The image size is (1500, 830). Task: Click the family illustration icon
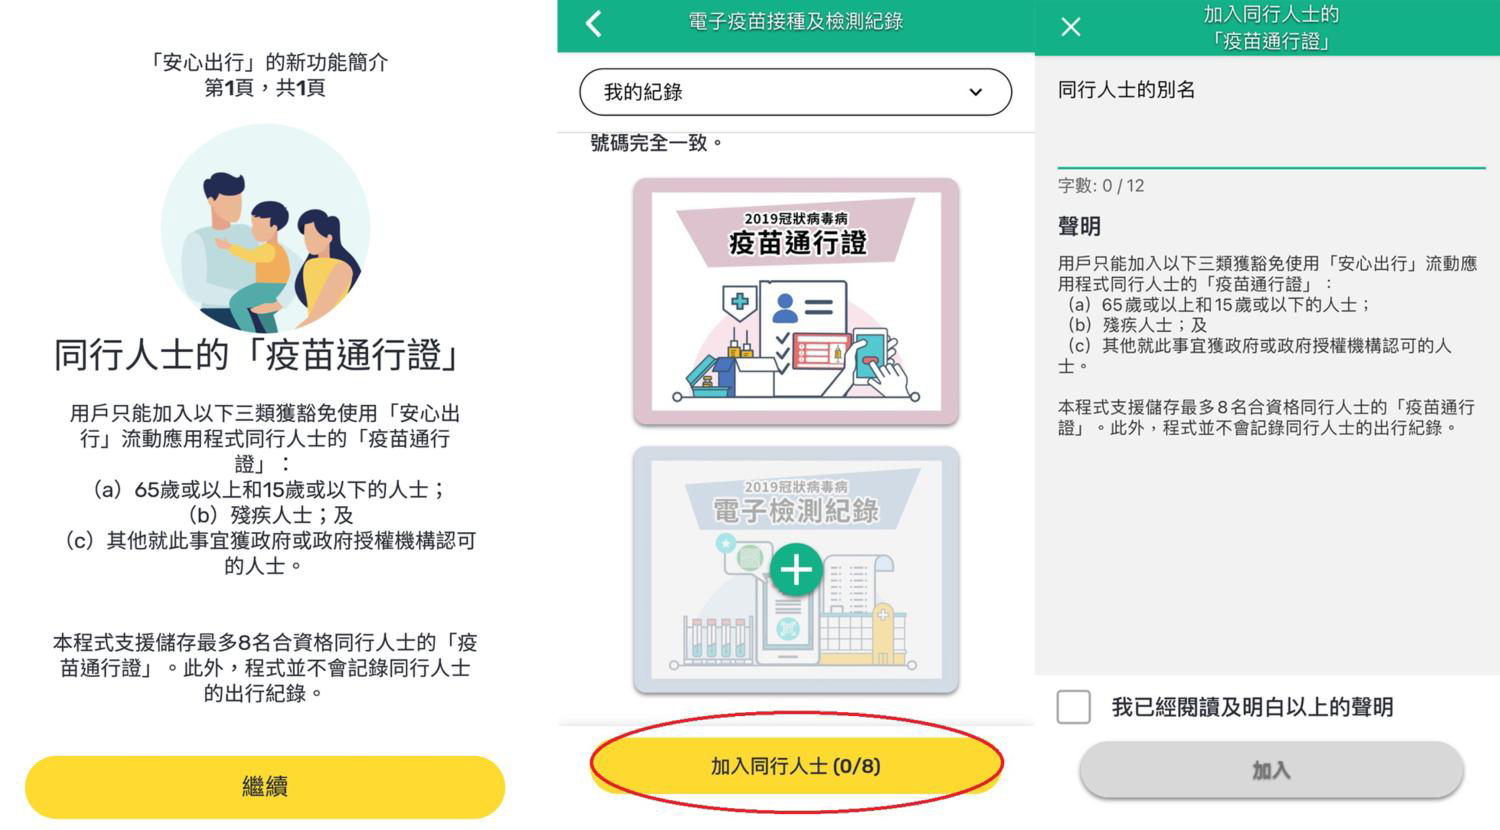point(265,228)
